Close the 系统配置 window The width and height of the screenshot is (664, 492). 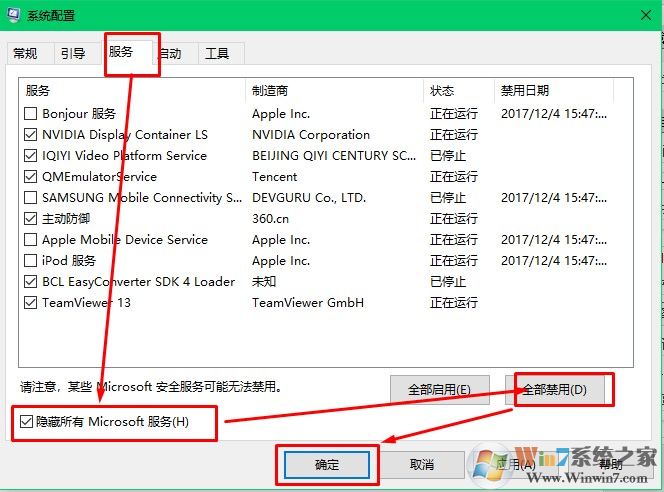(x=646, y=16)
